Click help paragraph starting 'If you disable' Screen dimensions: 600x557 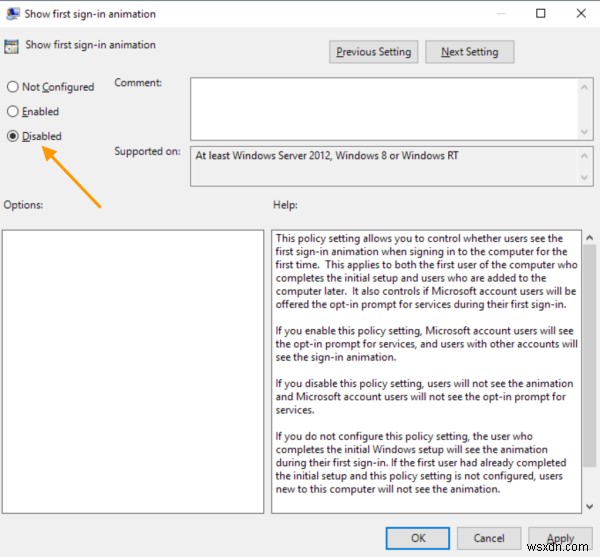point(424,396)
